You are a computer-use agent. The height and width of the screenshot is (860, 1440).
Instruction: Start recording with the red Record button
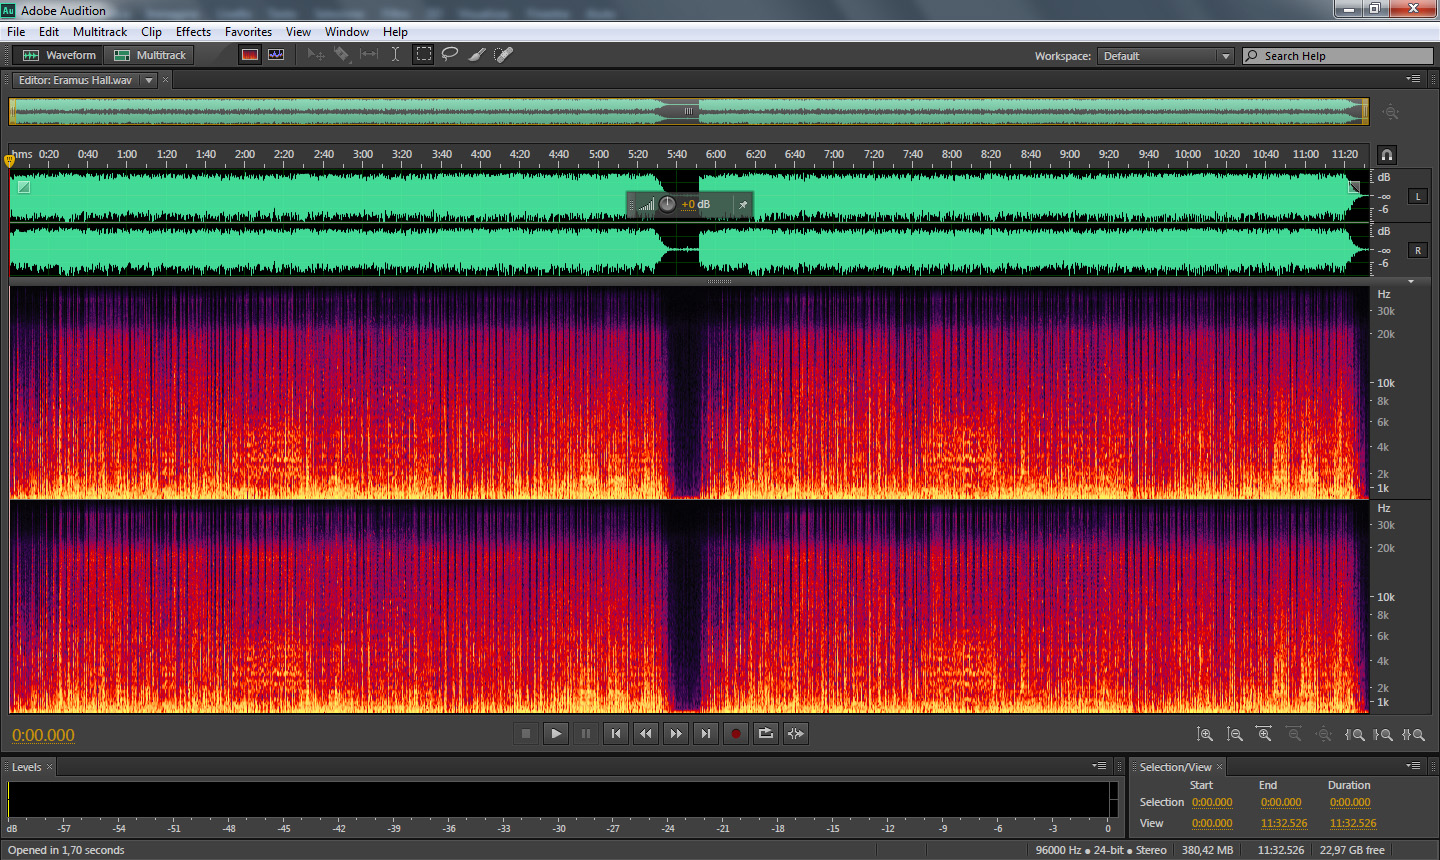click(x=736, y=734)
